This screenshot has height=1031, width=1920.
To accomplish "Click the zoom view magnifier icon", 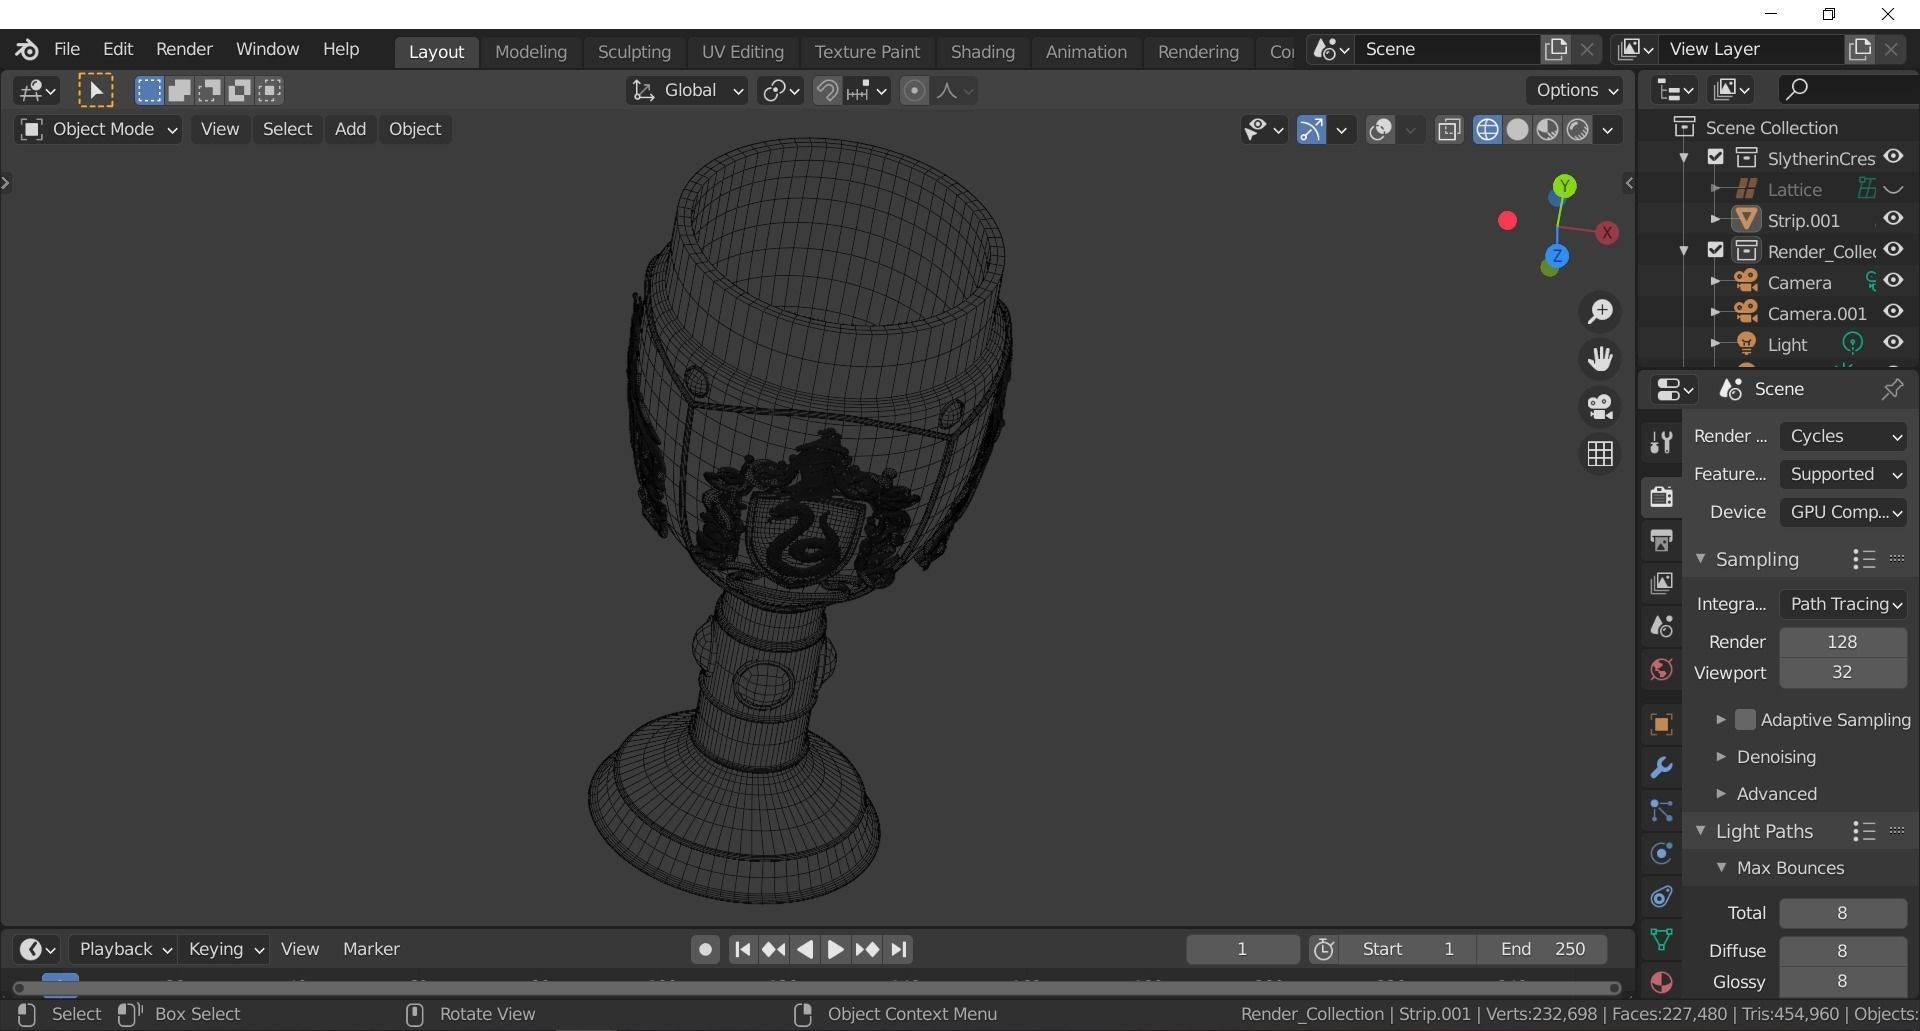I will tap(1600, 312).
